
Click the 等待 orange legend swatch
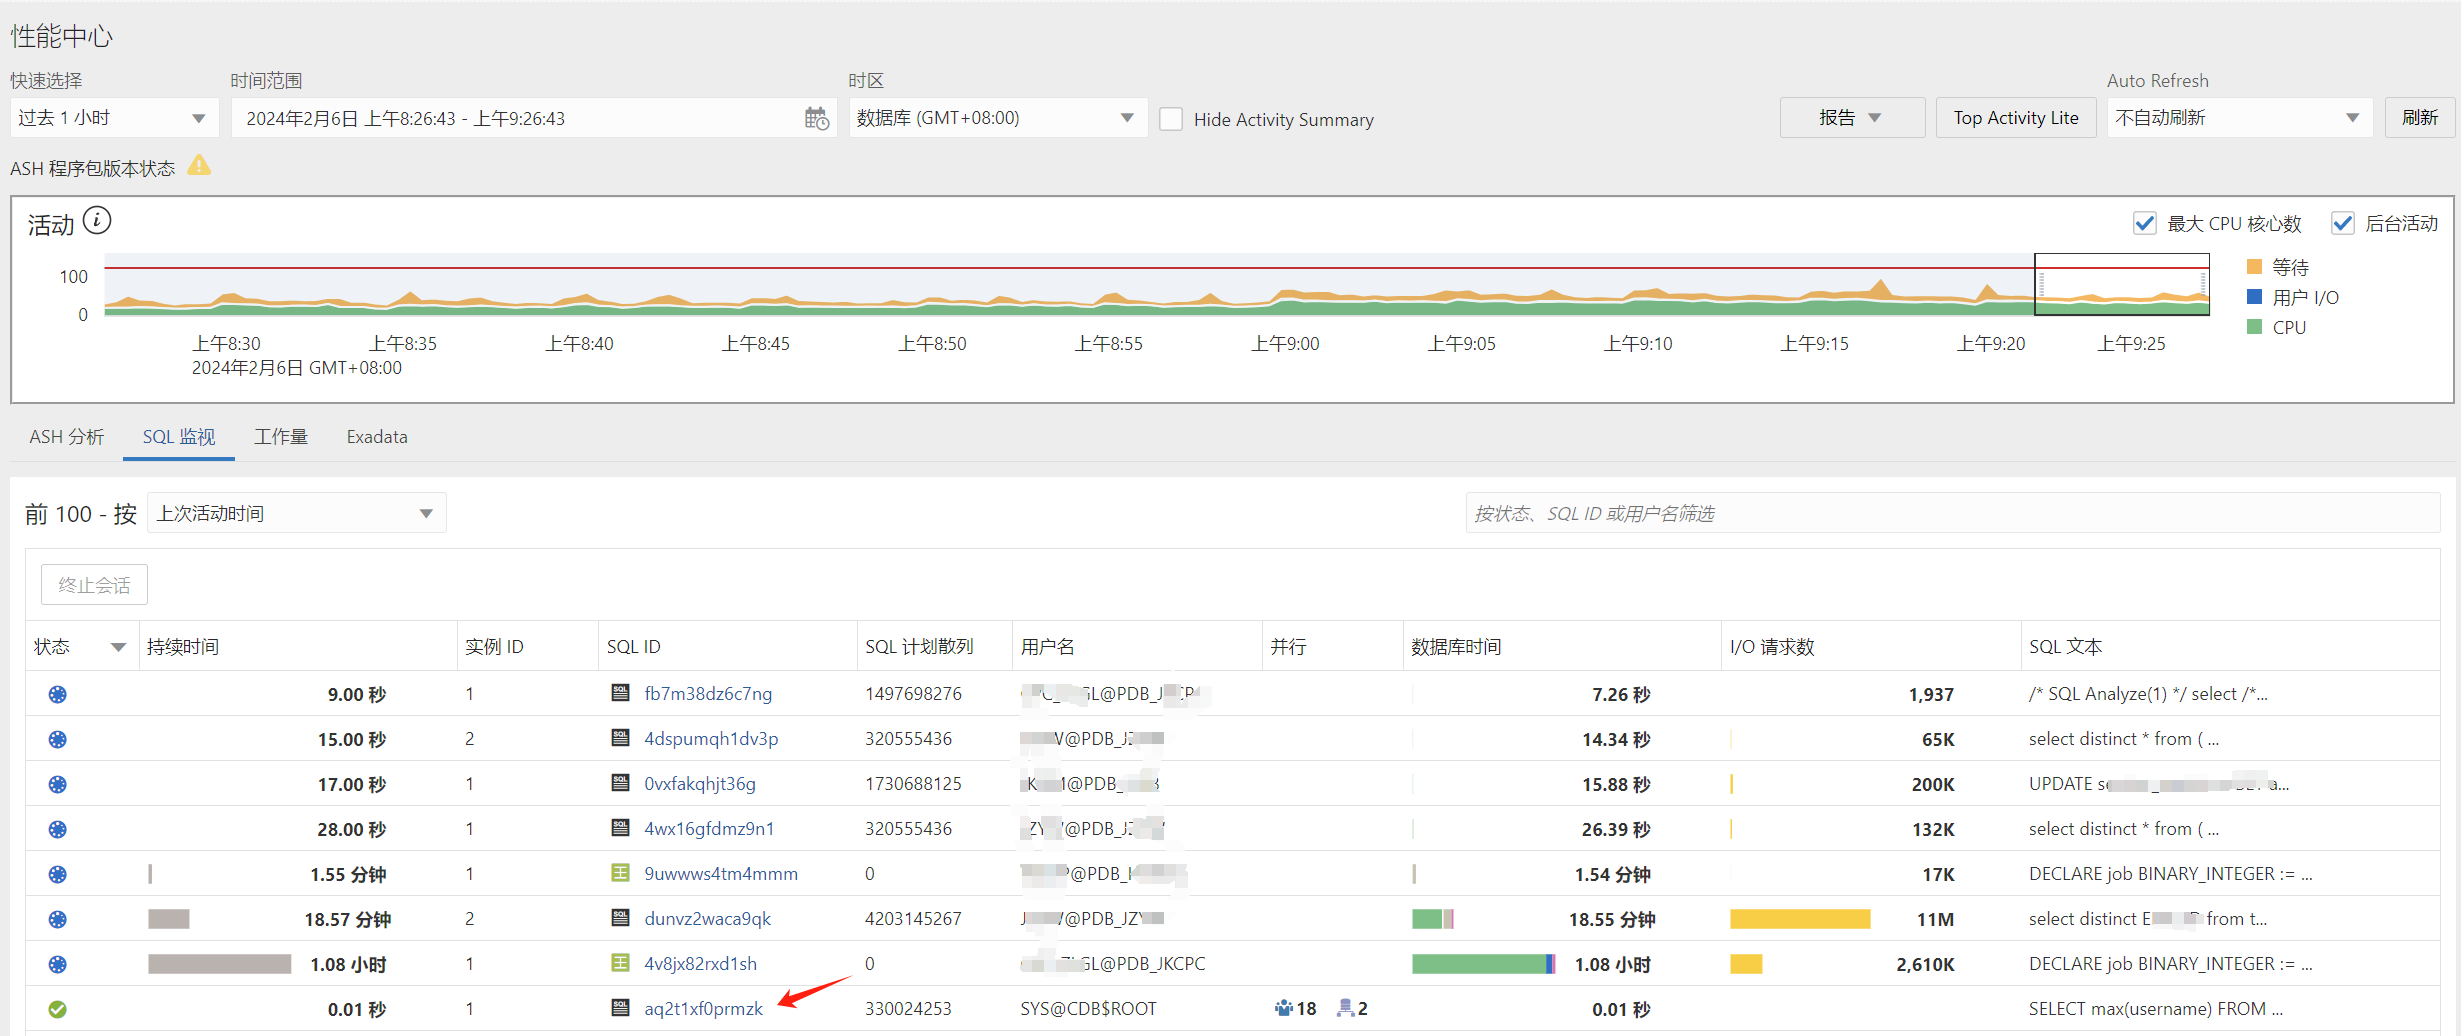(2254, 266)
